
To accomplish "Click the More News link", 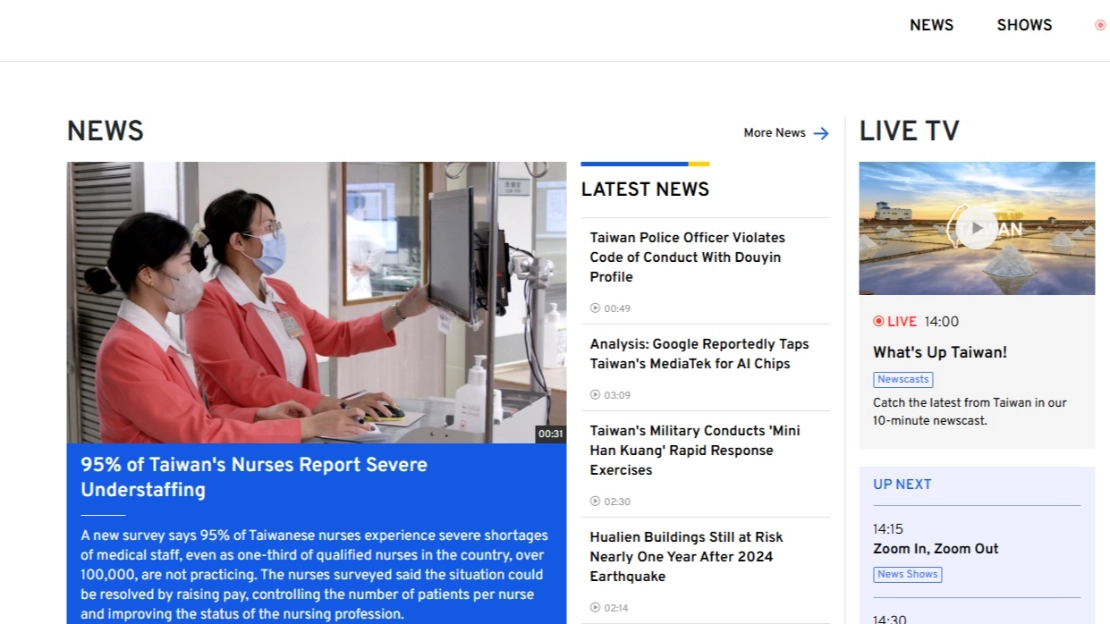I will pos(774,132).
